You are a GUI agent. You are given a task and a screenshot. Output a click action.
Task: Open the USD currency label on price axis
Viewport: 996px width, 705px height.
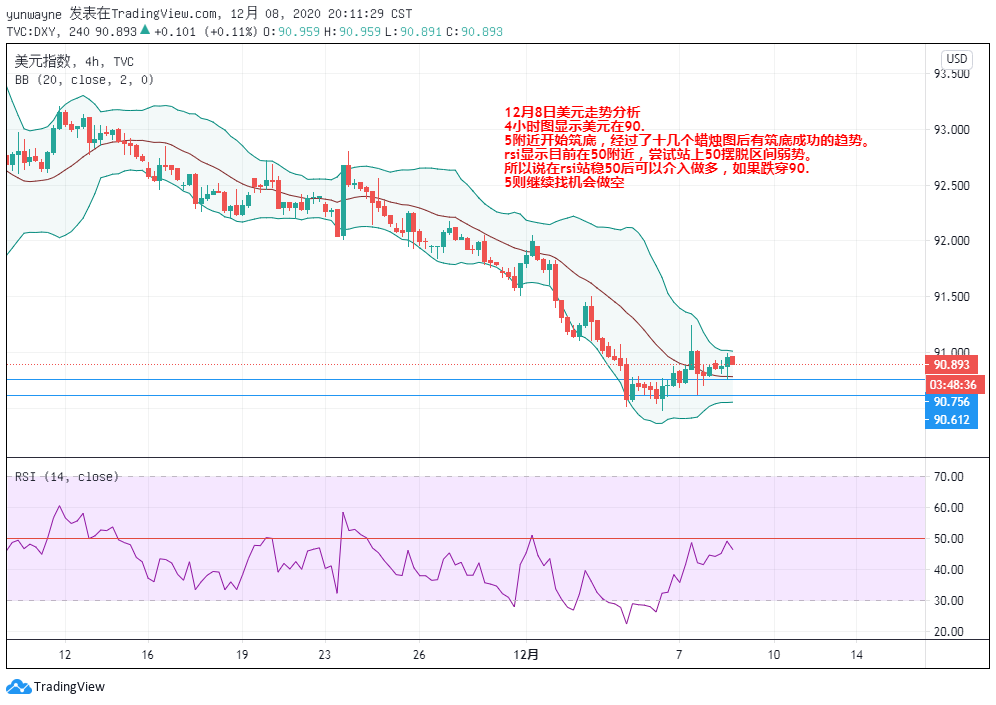956,59
